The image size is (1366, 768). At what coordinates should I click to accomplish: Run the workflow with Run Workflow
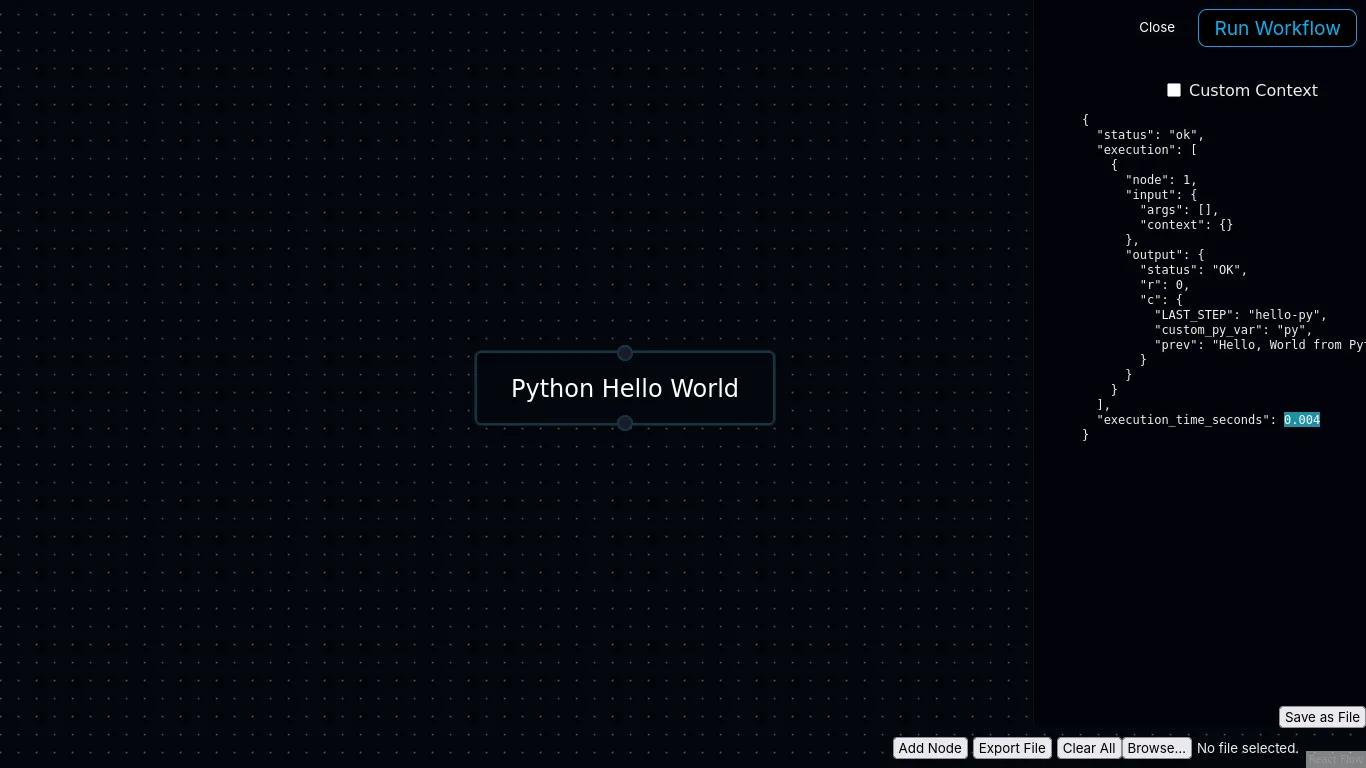1277,28
